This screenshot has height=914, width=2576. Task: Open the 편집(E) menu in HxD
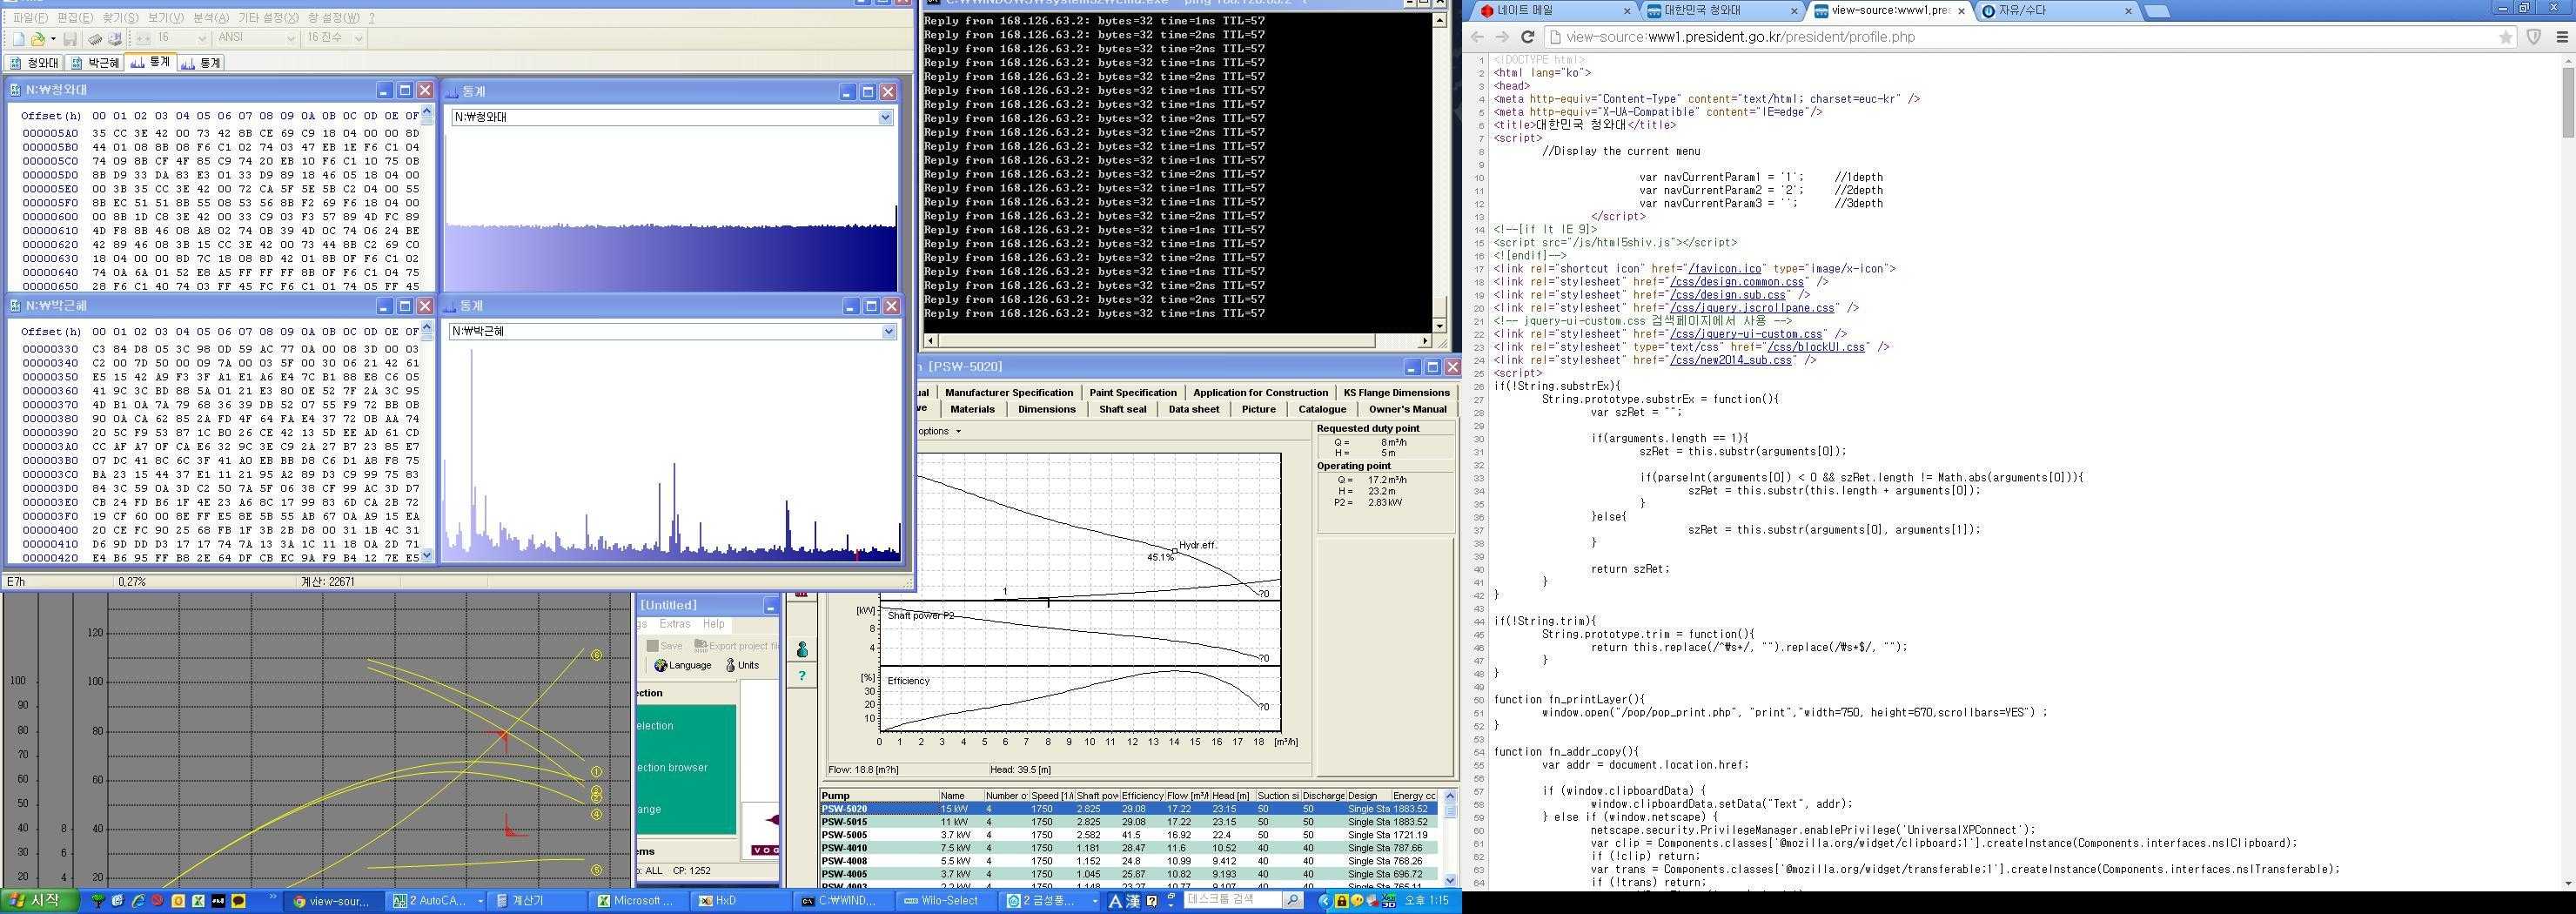[75, 18]
